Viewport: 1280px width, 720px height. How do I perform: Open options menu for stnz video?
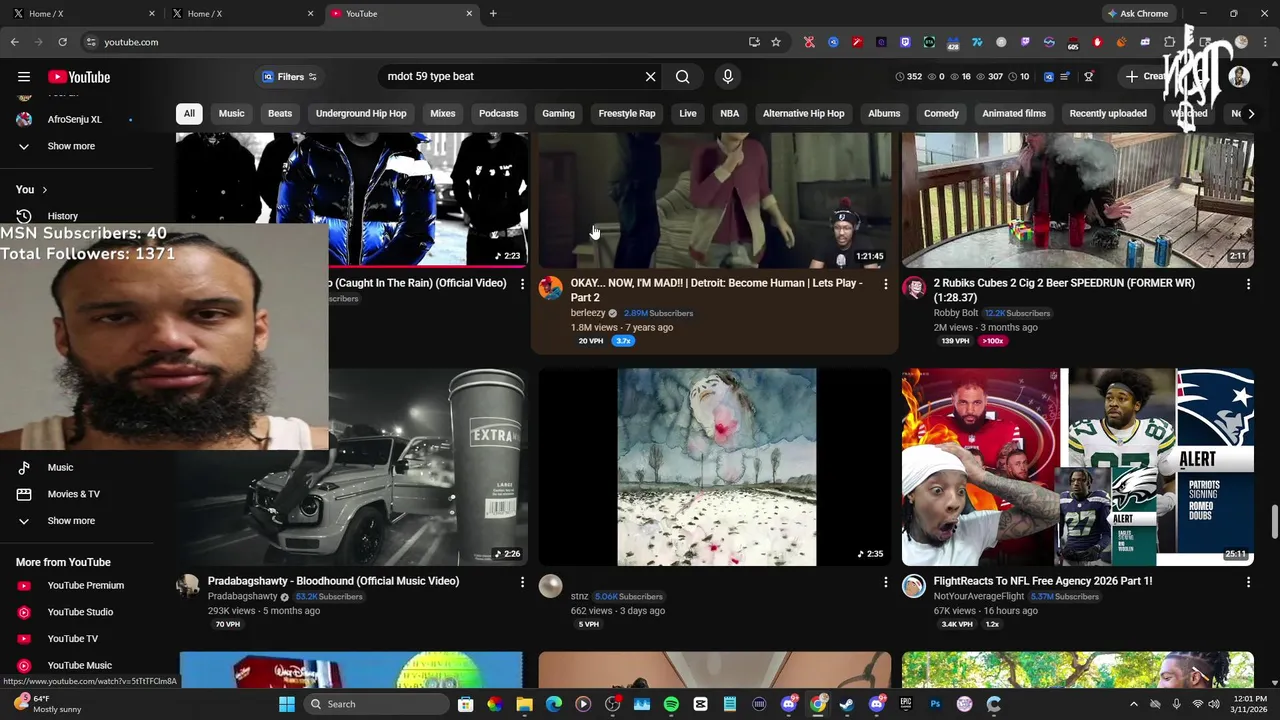point(885,581)
